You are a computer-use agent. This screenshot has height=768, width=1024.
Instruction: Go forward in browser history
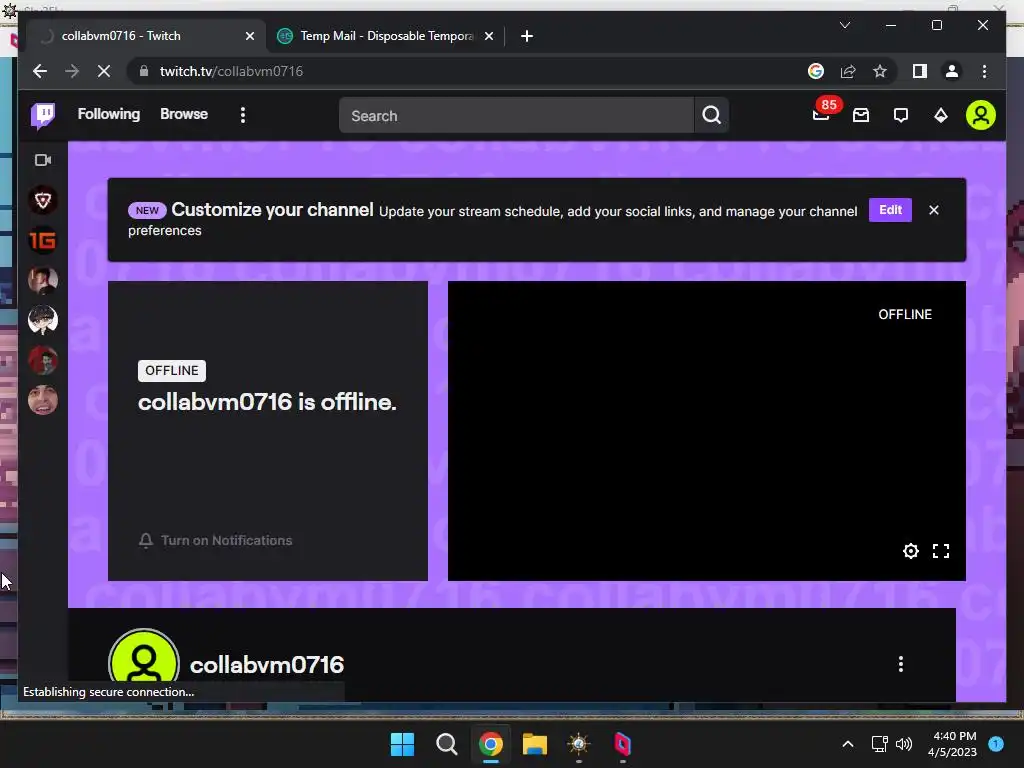coord(72,71)
